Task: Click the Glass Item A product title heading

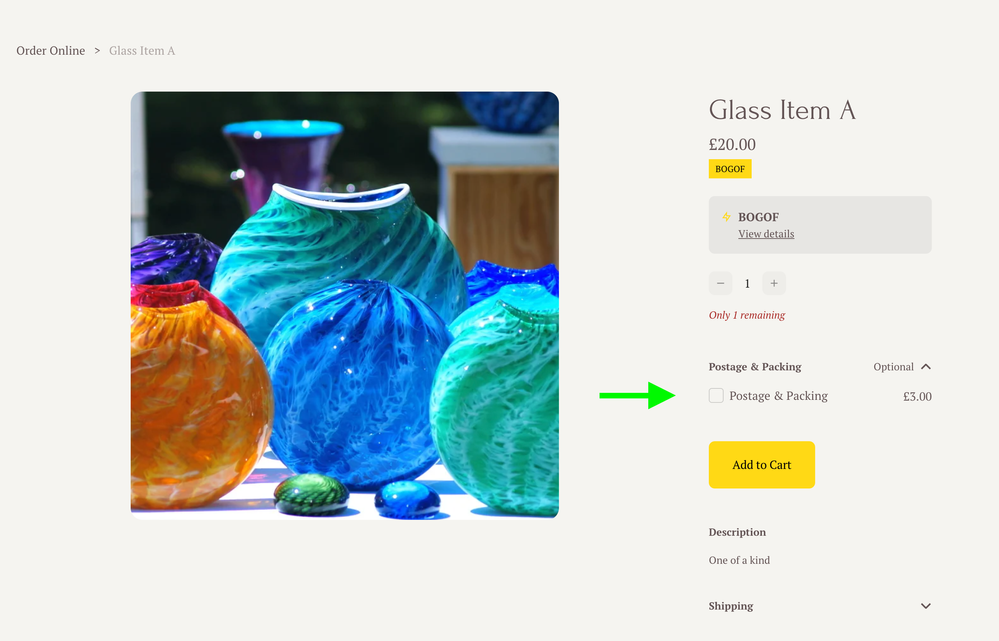Action: 782,110
